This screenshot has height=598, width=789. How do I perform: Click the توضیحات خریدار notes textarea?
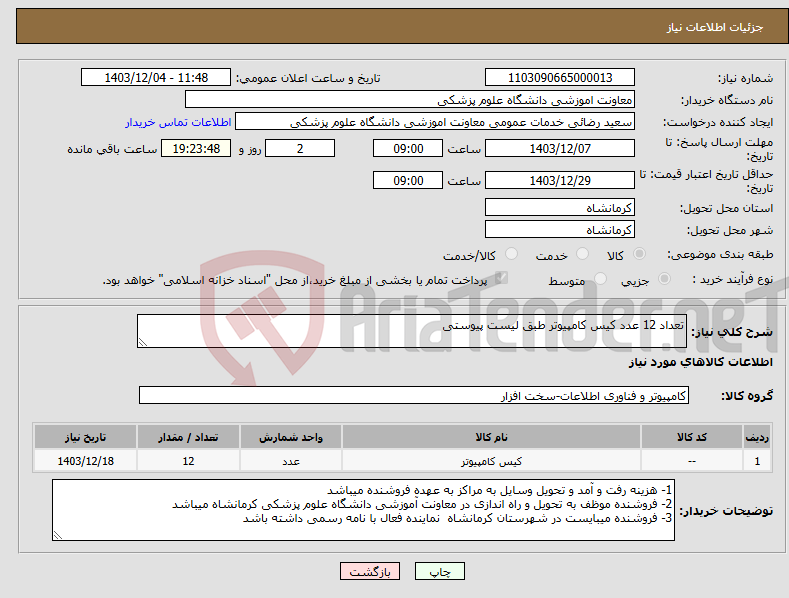click(363, 510)
